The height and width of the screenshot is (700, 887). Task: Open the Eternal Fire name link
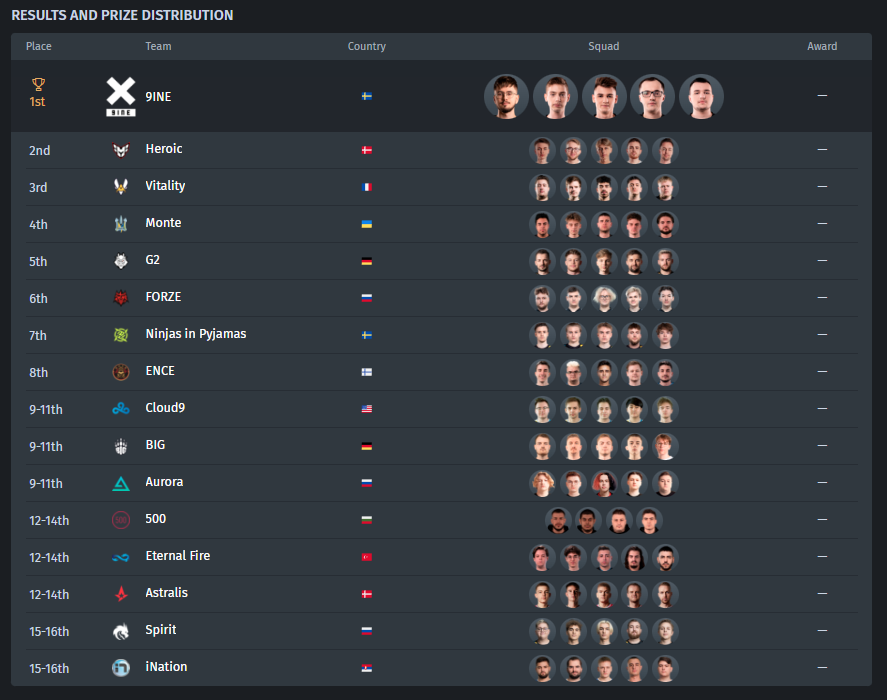pyautogui.click(x=178, y=556)
